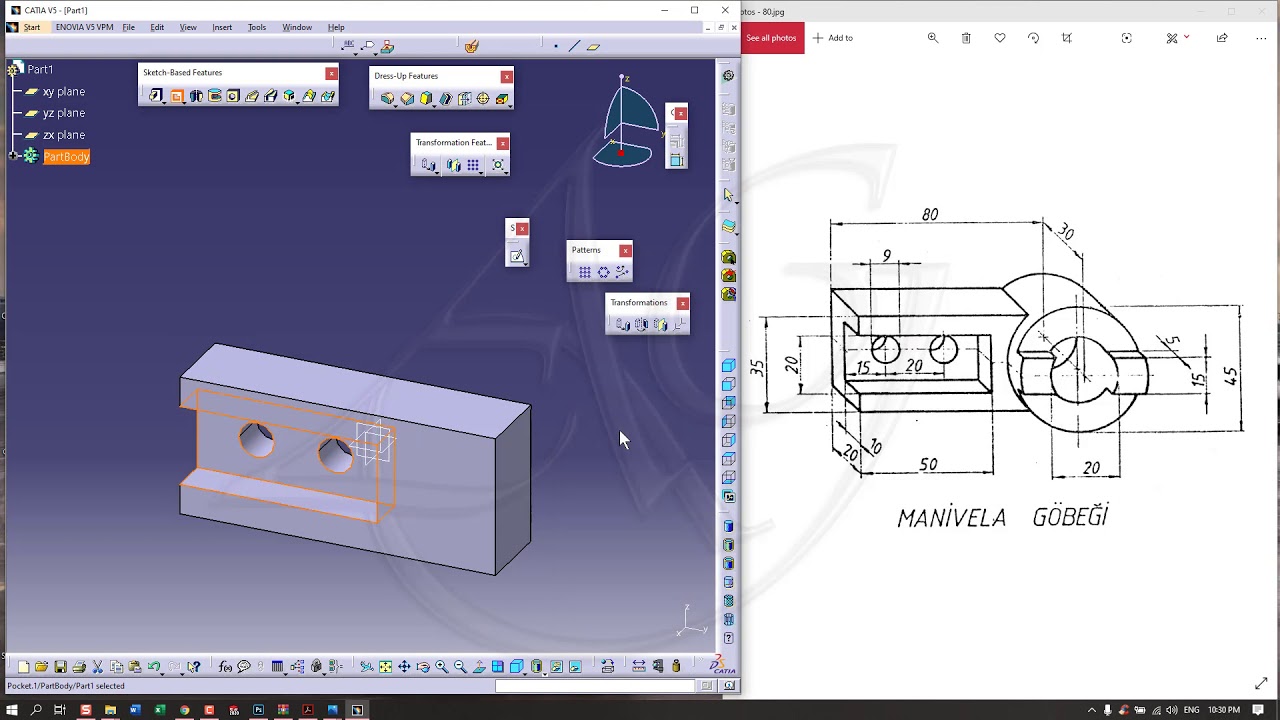Open Edge Fillet sub-options arrow
The height and width of the screenshot is (720, 1280).
tap(396, 105)
